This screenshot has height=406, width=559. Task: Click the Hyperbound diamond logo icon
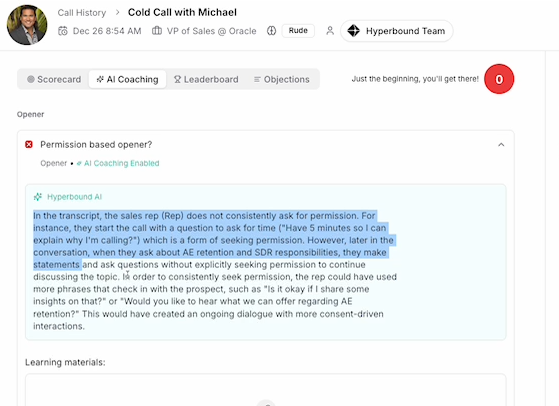pos(353,31)
